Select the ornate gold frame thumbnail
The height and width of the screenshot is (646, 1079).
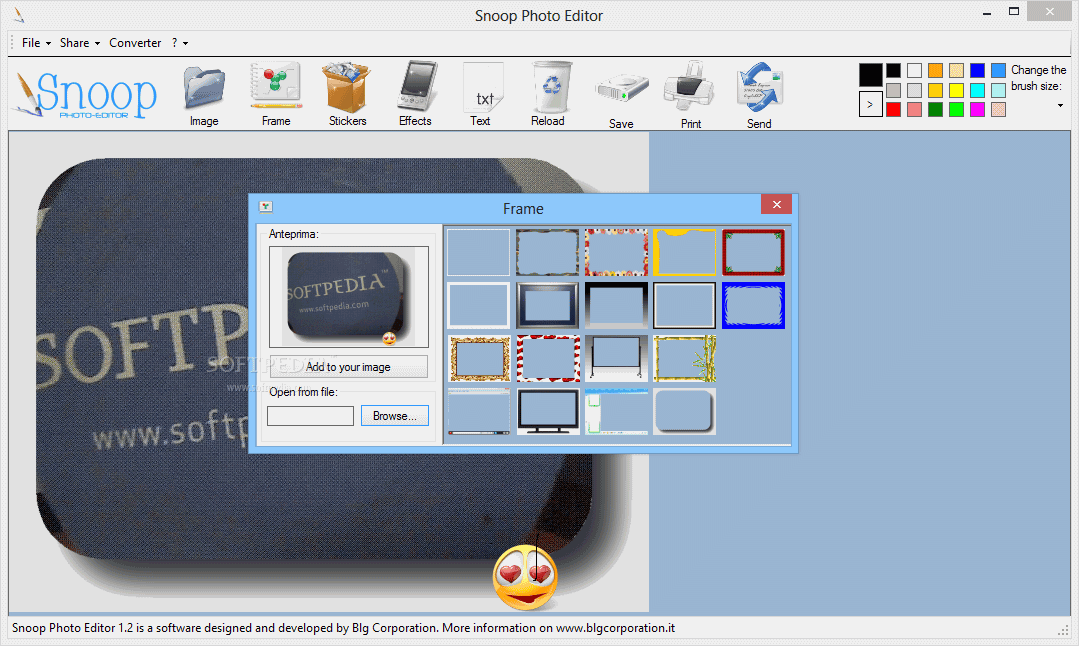coord(479,358)
